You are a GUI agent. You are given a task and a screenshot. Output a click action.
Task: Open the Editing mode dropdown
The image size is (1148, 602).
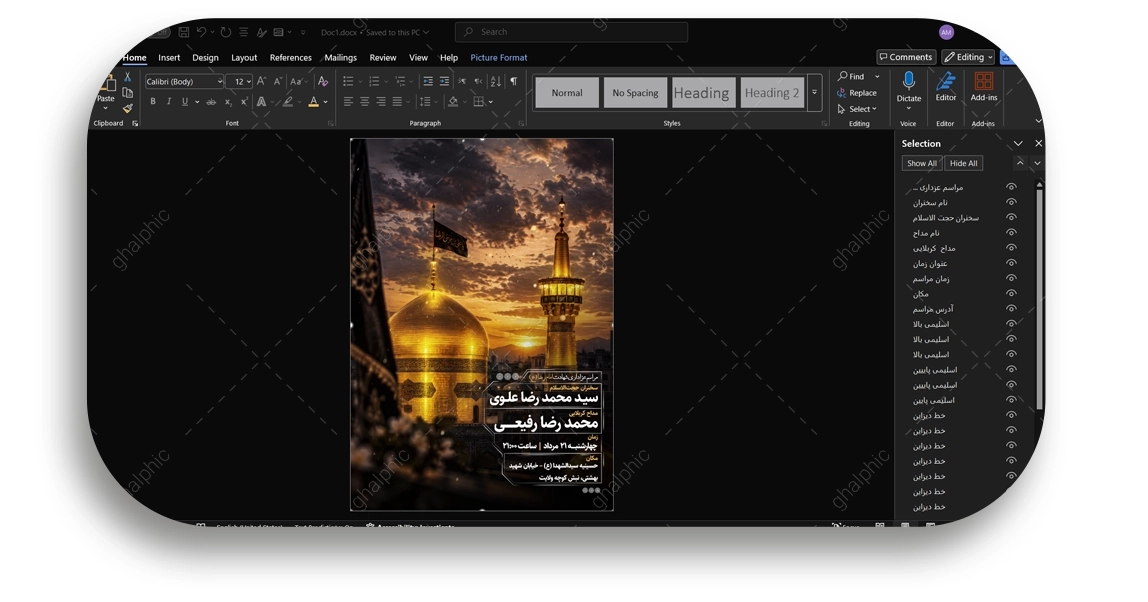tap(969, 57)
